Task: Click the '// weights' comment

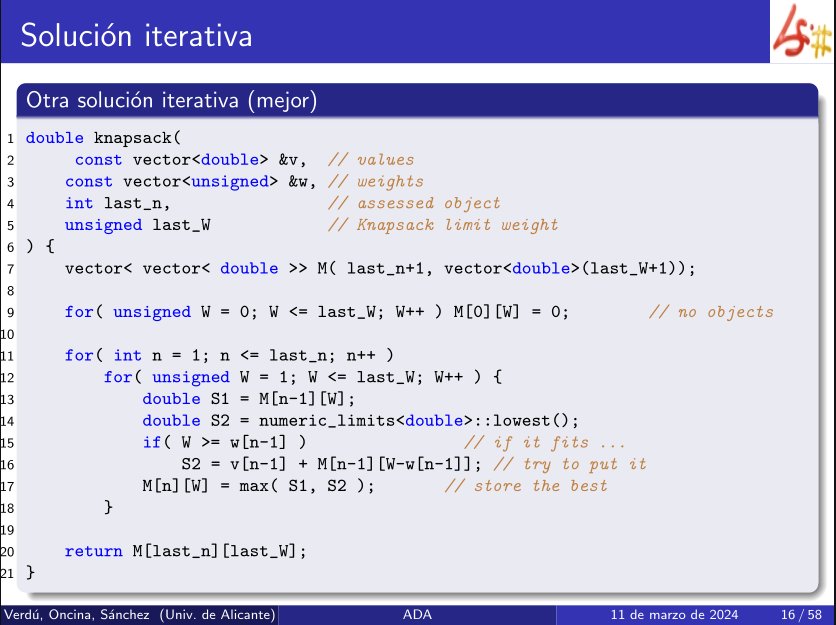Action: [x=376, y=182]
